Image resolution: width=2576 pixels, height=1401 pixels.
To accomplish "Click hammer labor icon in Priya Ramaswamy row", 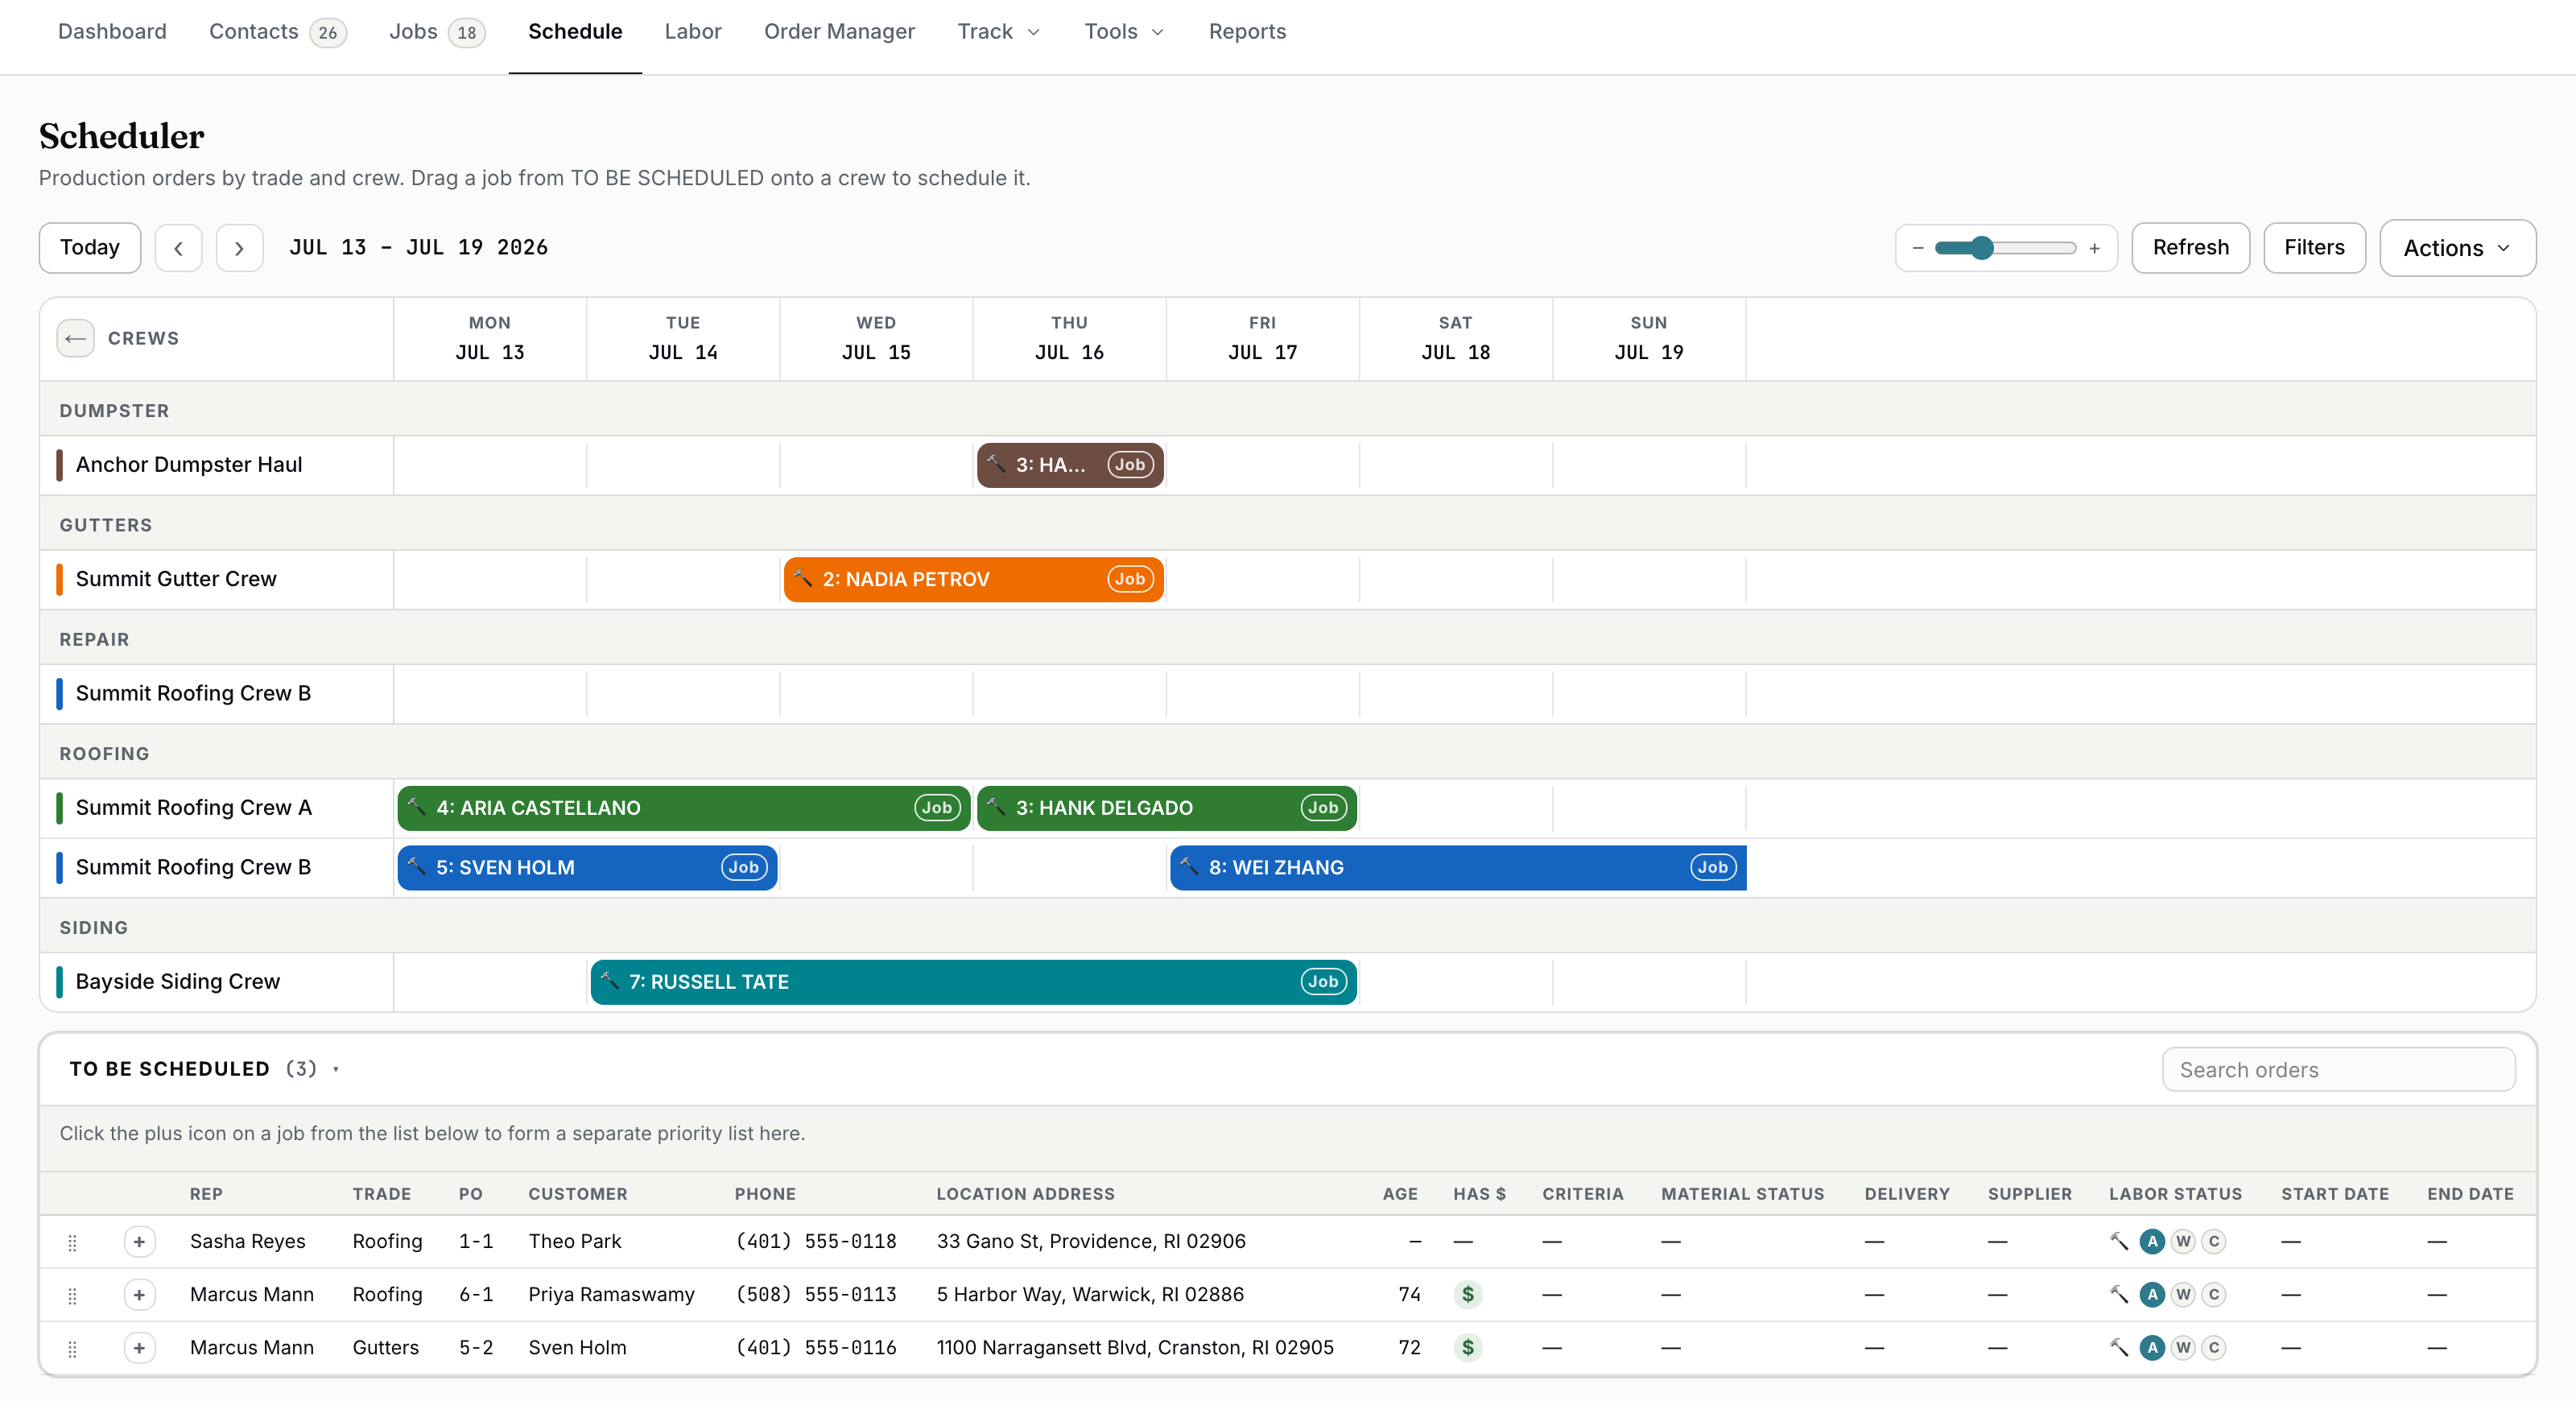I will click(2119, 1294).
